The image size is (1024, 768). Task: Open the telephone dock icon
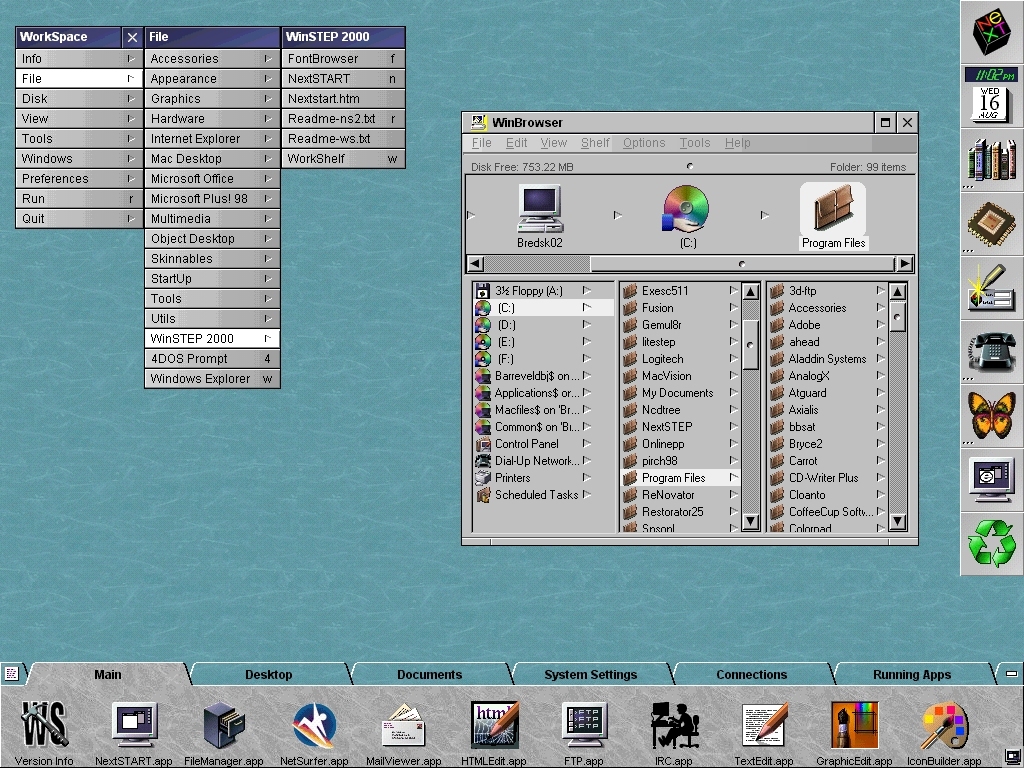[x=991, y=352]
